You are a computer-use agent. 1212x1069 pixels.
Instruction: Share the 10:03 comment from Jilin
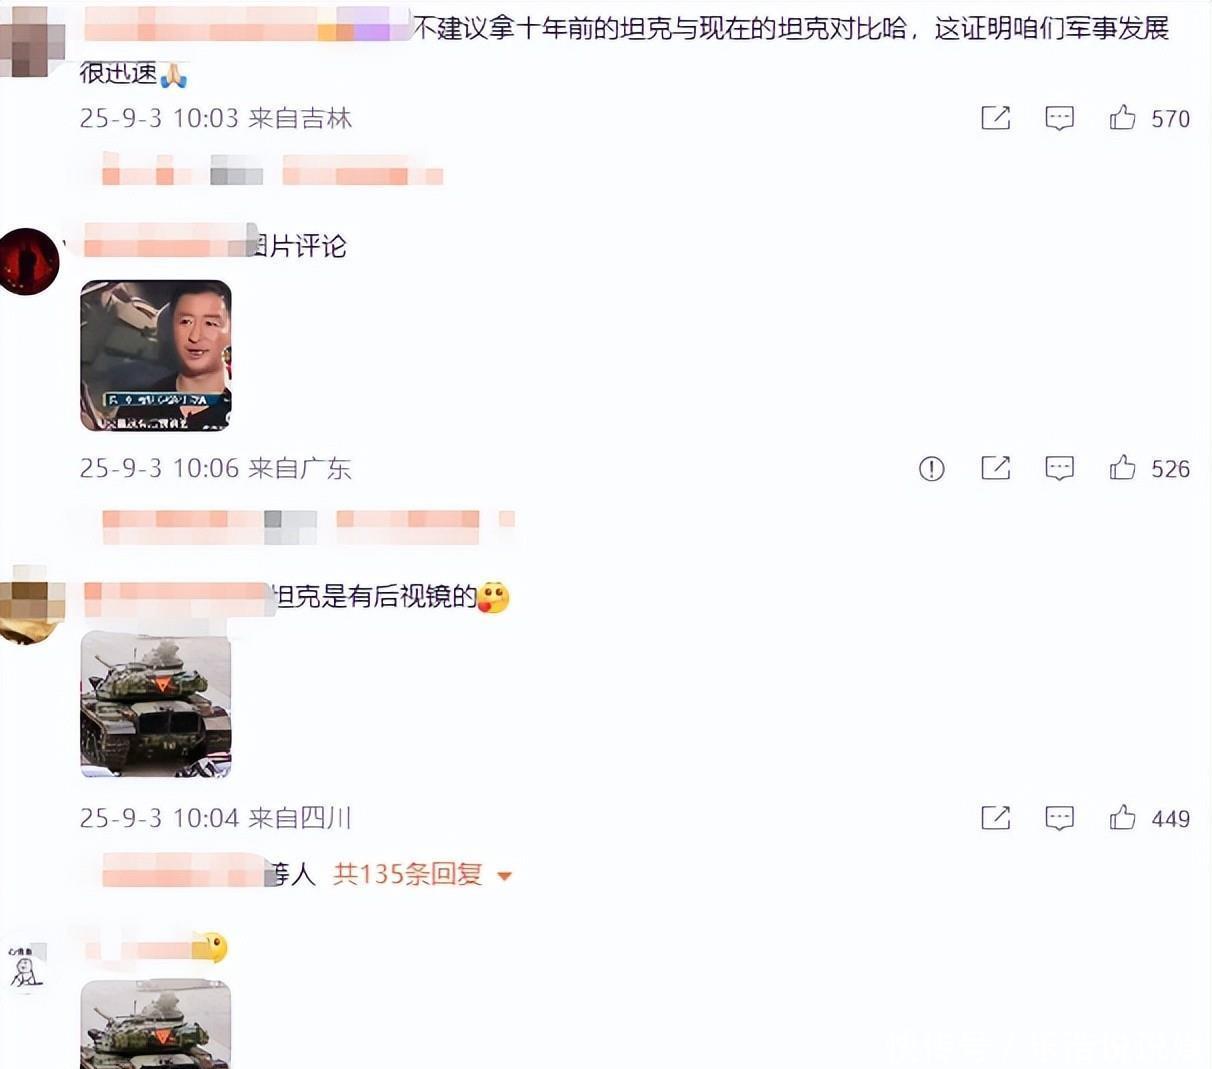click(x=995, y=118)
